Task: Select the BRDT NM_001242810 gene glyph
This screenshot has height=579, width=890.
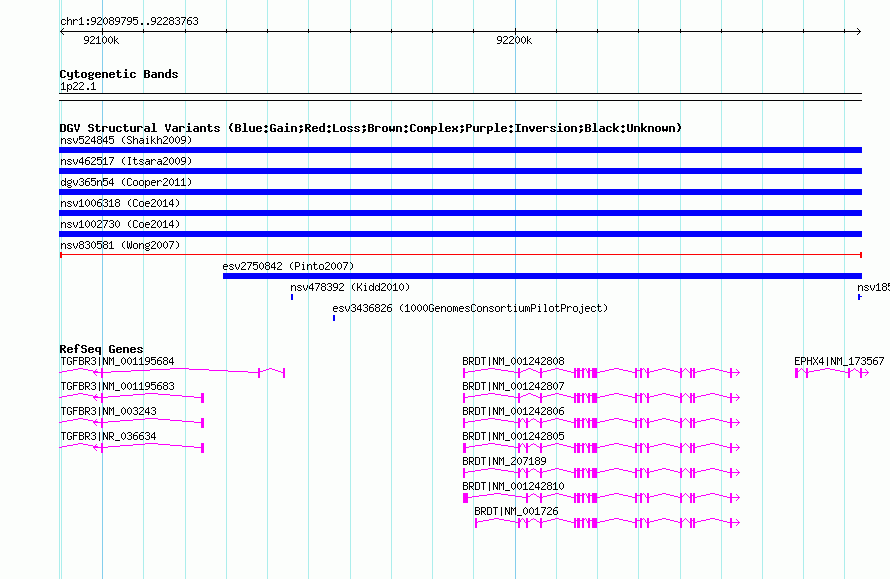Action: tap(601, 498)
